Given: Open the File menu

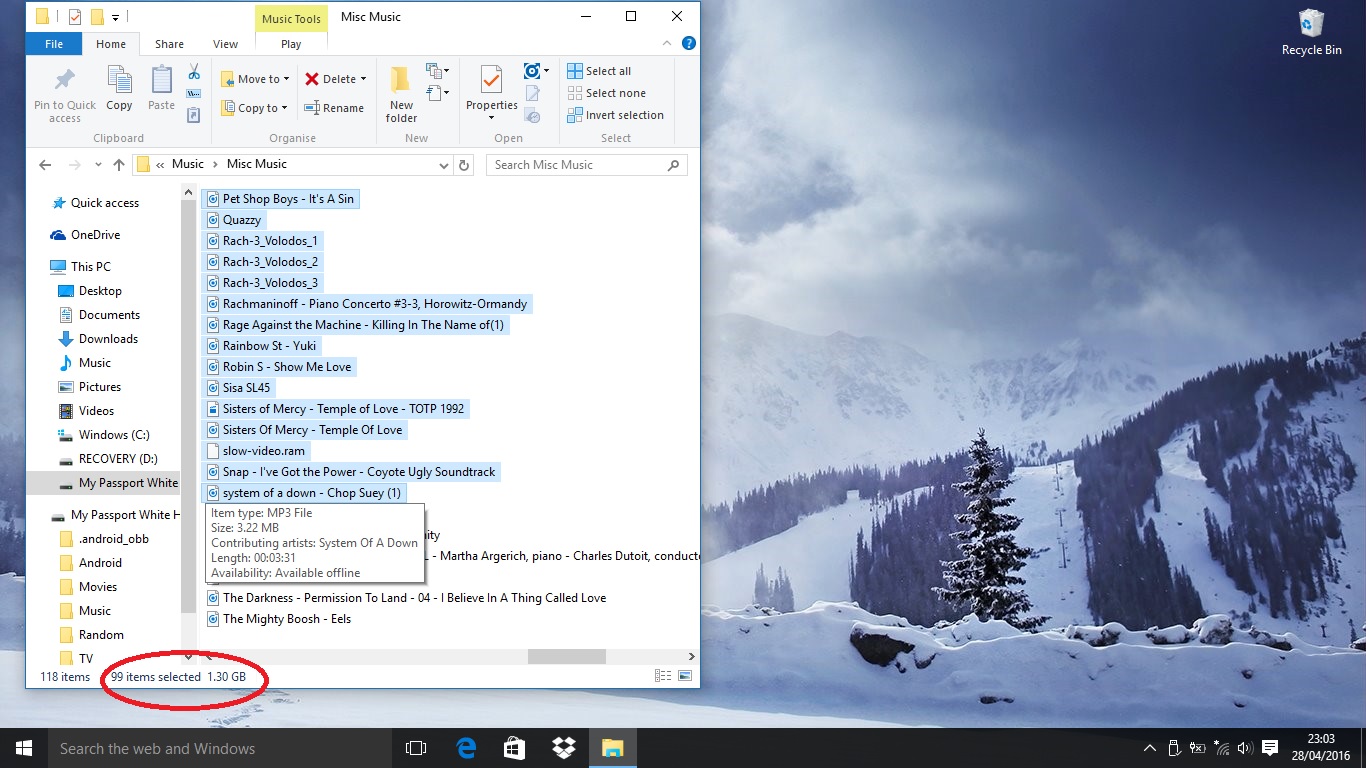Looking at the screenshot, I should 54,44.
